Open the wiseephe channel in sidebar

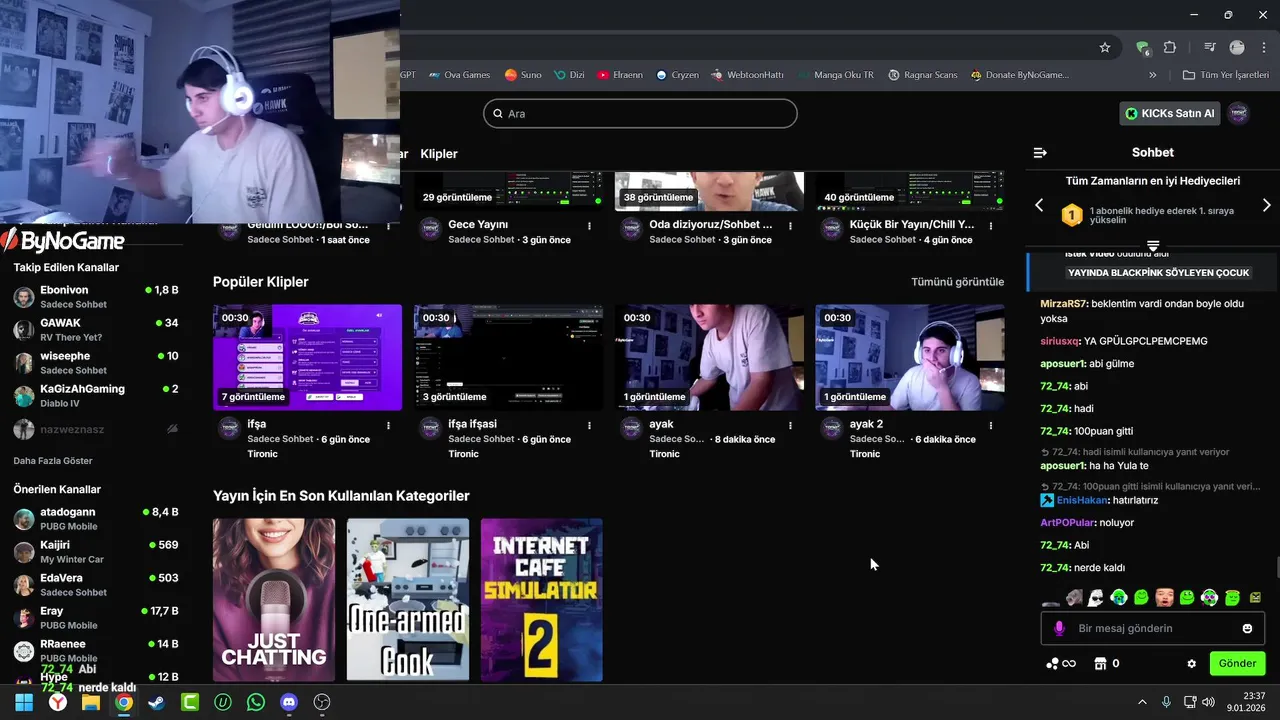pos(96,363)
